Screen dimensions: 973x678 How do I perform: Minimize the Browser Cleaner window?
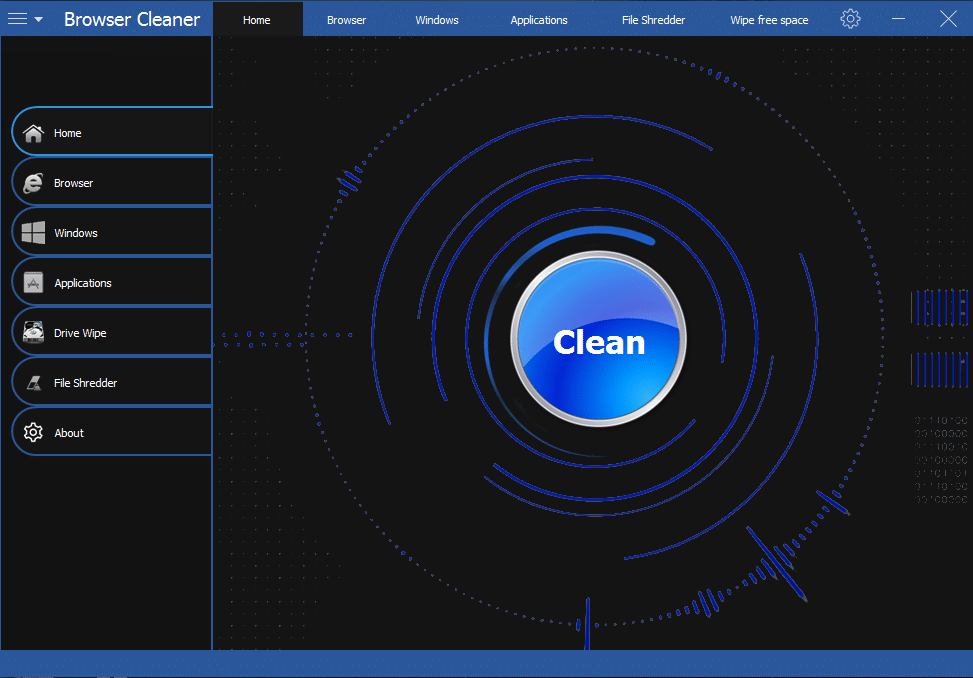coord(899,19)
